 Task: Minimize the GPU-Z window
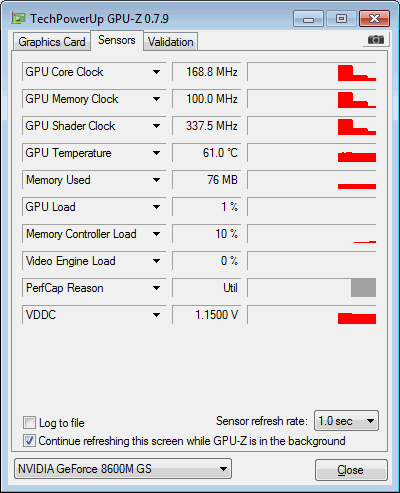tap(308, 19)
